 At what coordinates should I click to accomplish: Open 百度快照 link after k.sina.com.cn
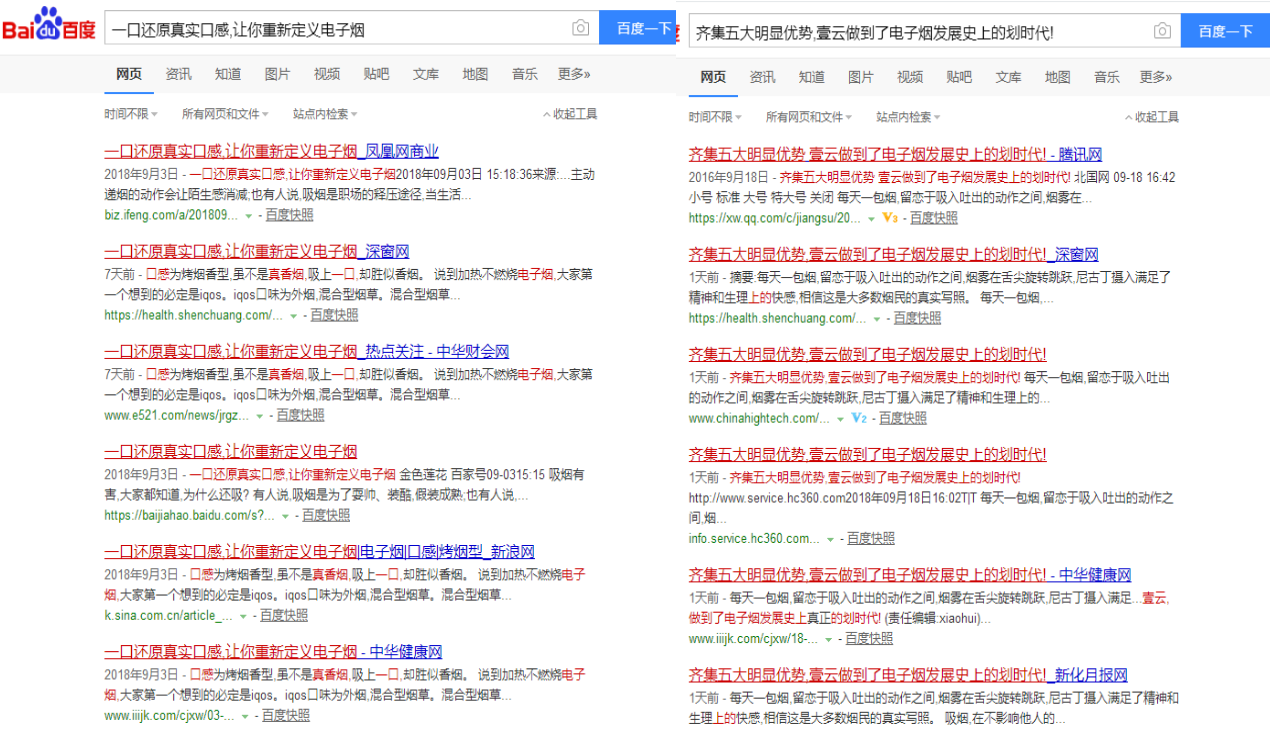click(x=284, y=616)
